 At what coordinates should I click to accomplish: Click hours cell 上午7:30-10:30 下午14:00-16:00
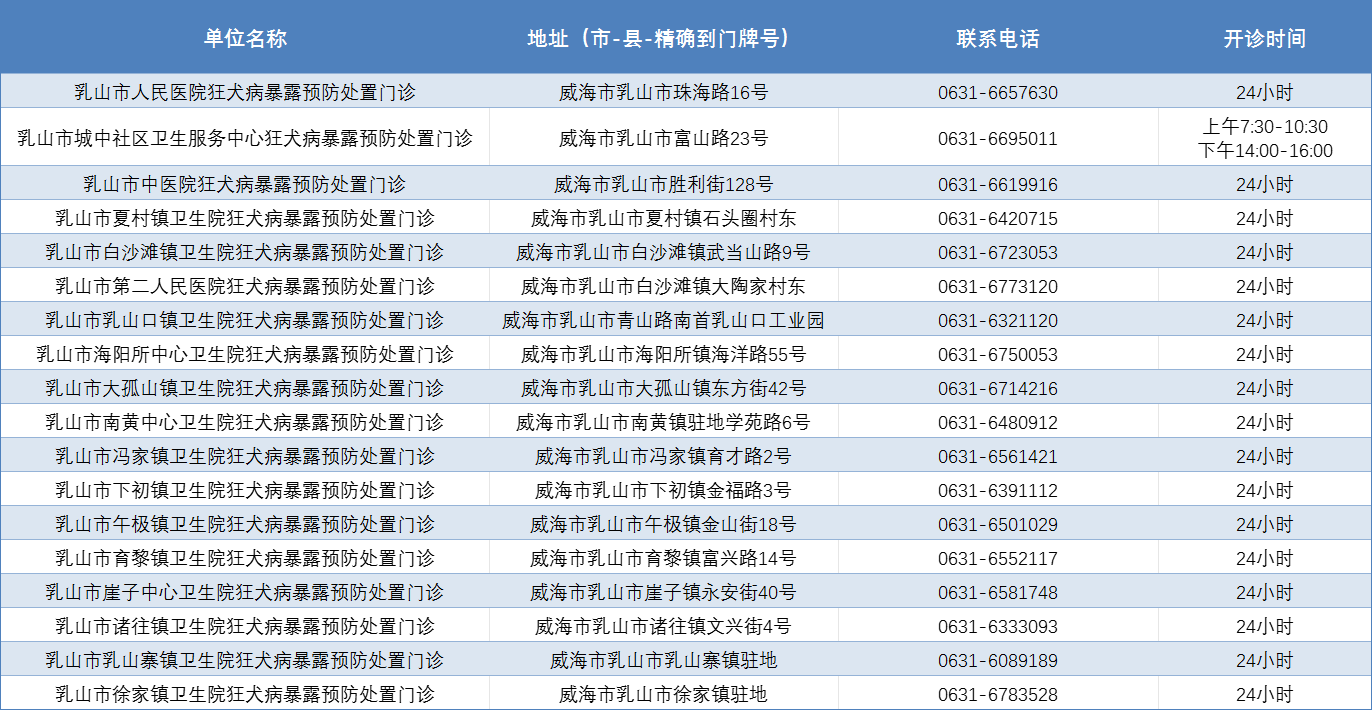pos(1264,138)
